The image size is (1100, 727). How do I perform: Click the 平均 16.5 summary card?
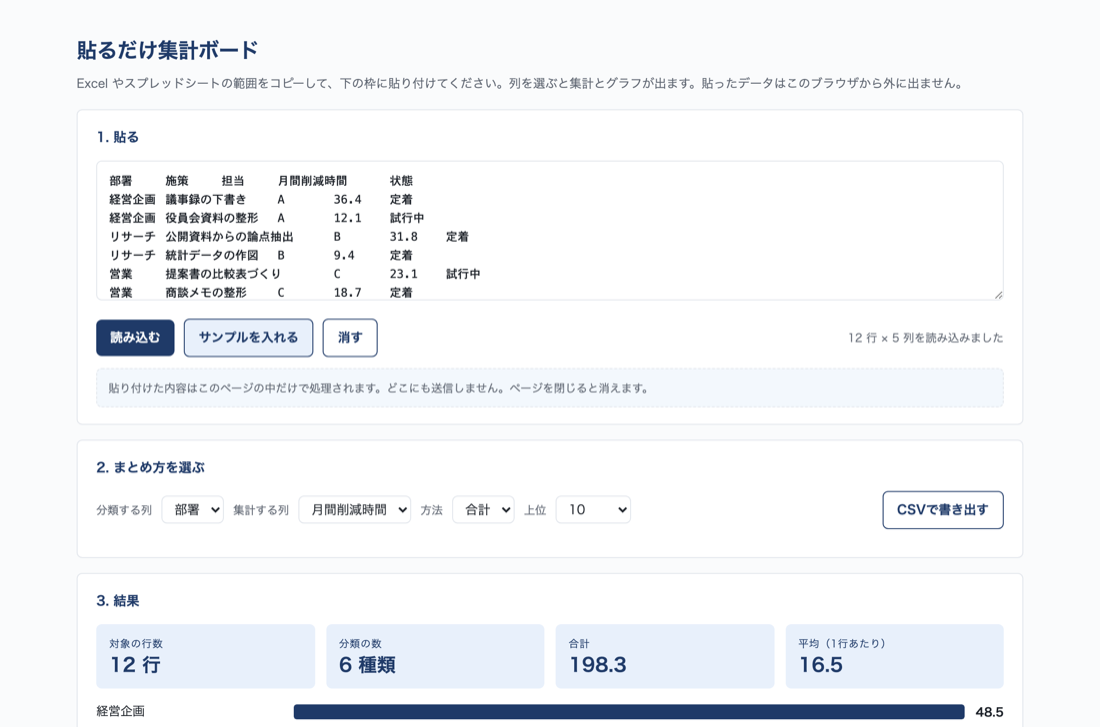click(x=894, y=656)
